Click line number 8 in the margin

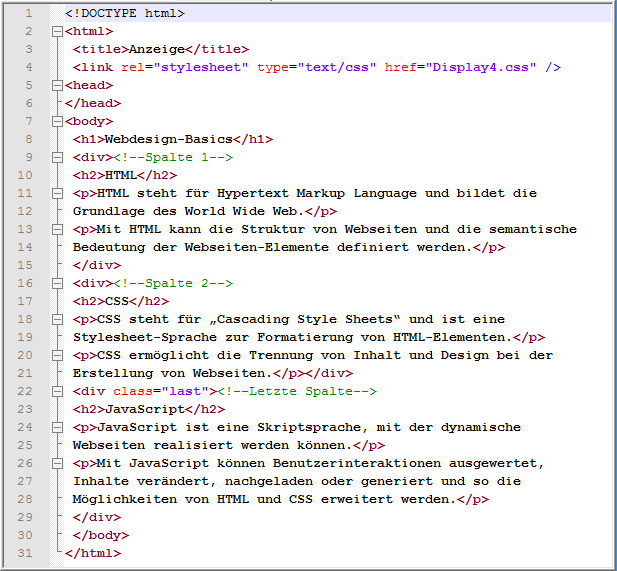(29, 139)
